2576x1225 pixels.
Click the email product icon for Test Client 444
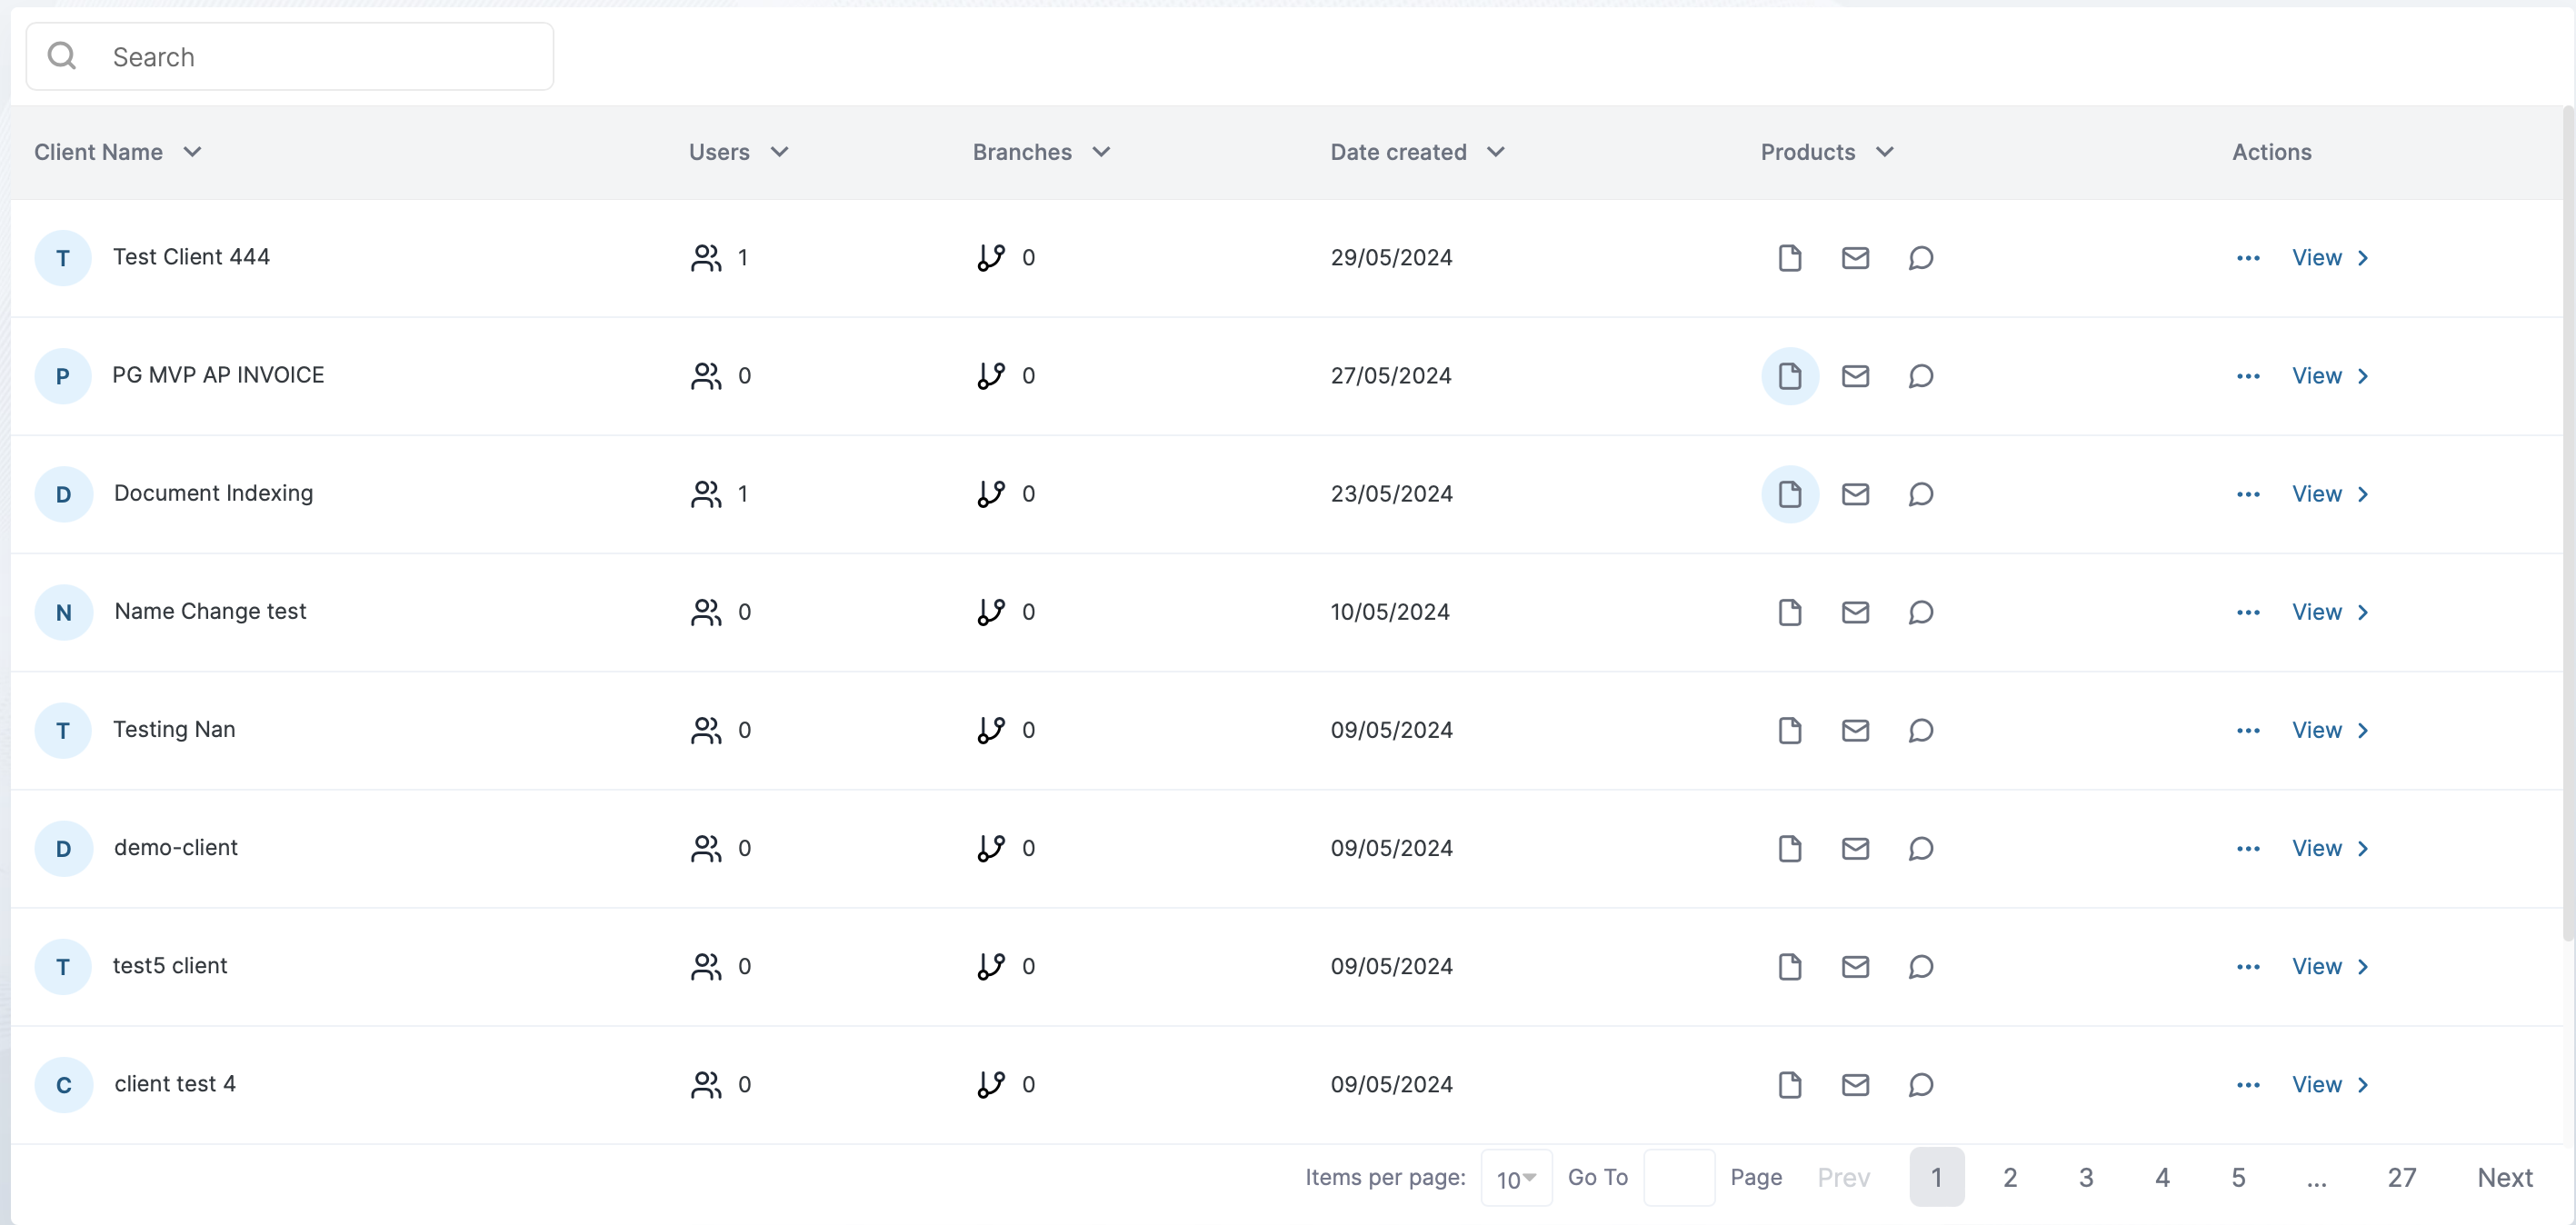coord(1855,258)
